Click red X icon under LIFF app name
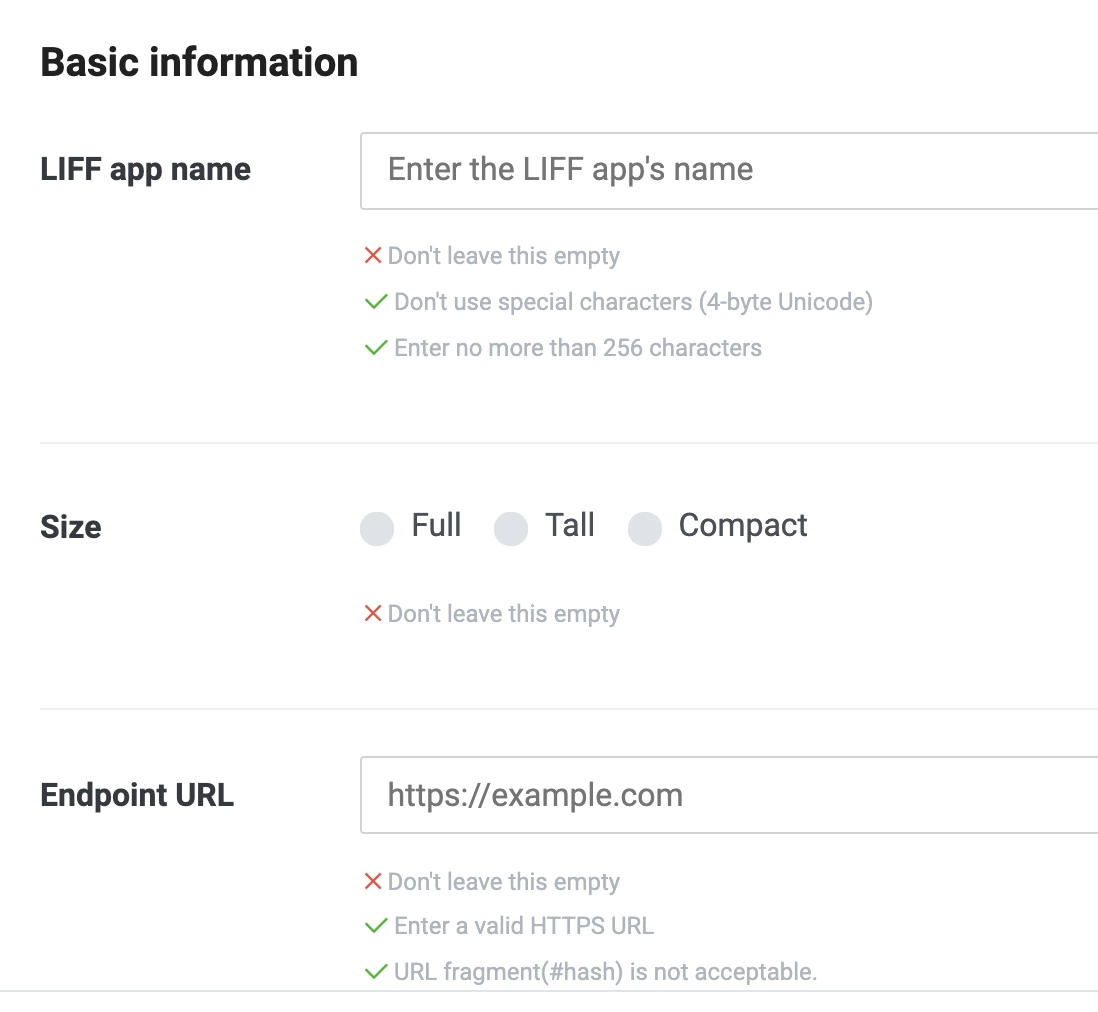 click(x=373, y=256)
